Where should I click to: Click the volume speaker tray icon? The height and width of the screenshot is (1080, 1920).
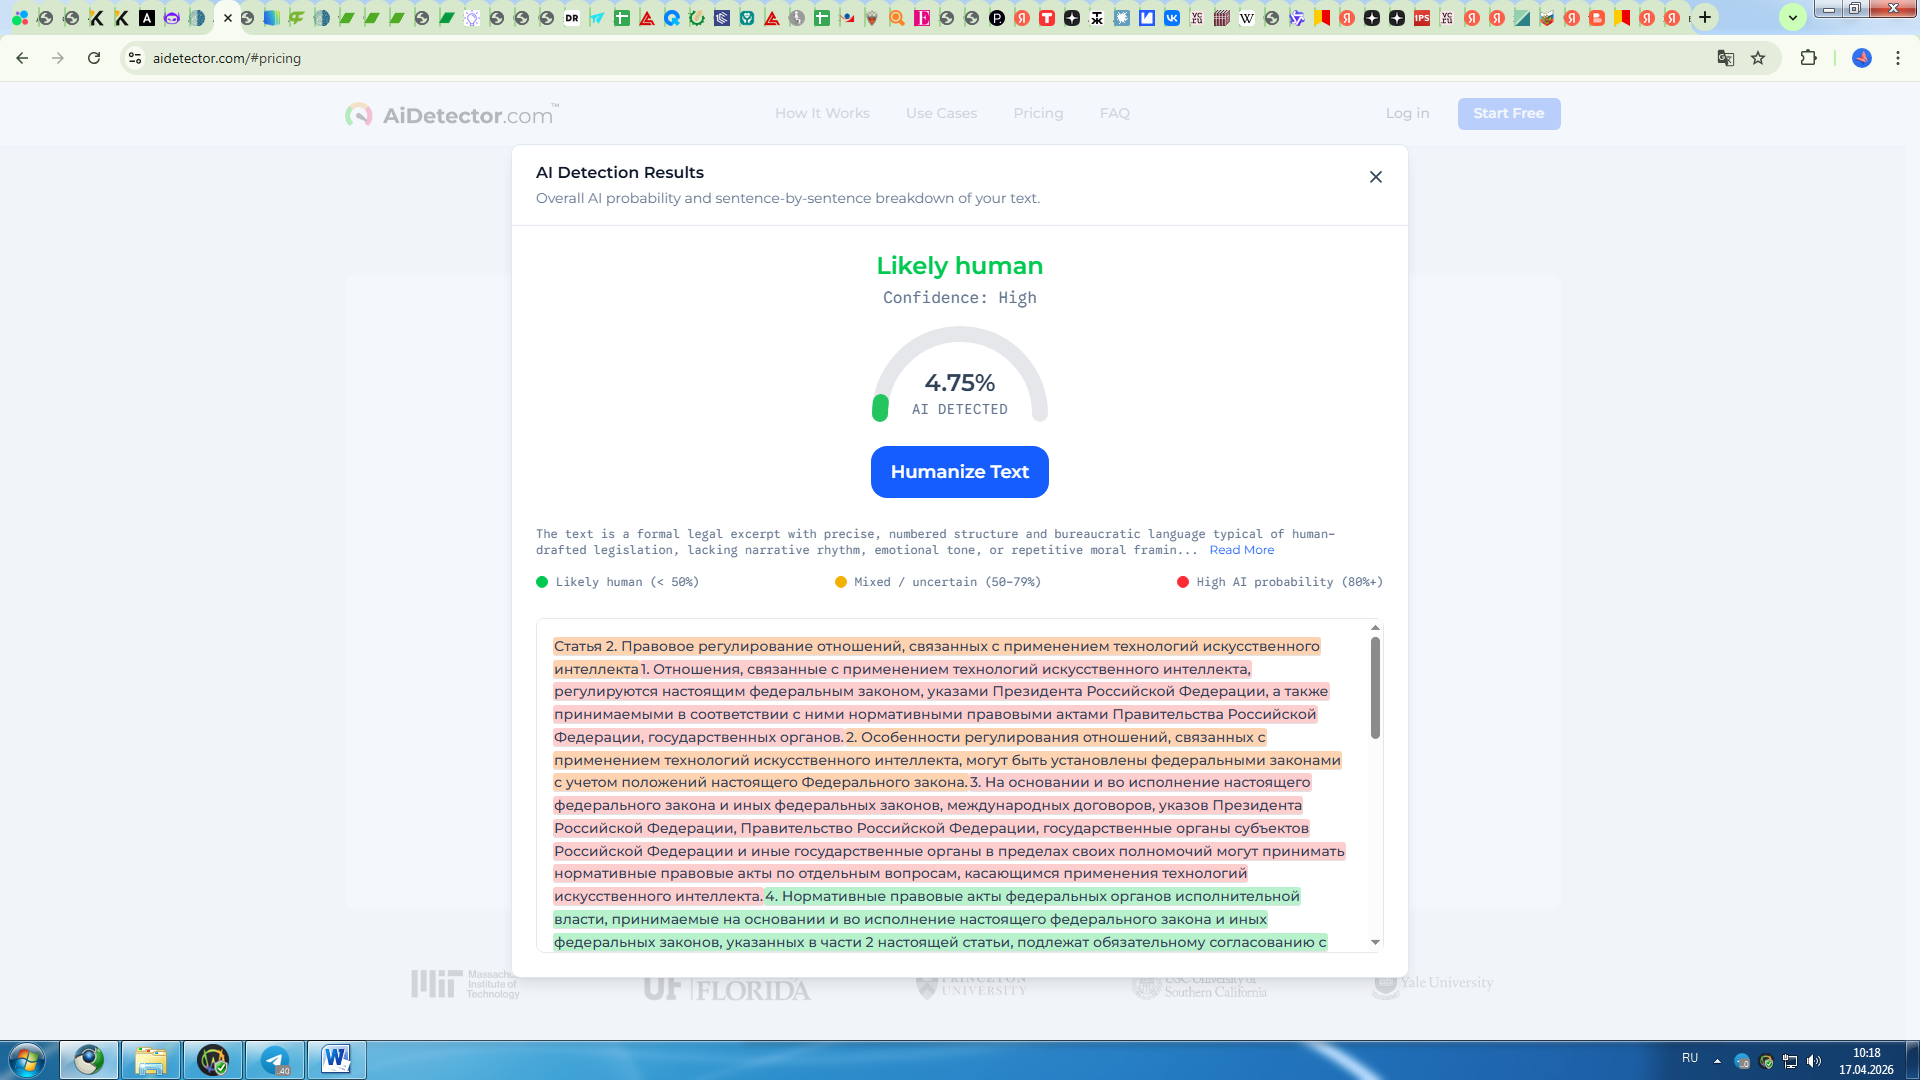pos(1814,1061)
